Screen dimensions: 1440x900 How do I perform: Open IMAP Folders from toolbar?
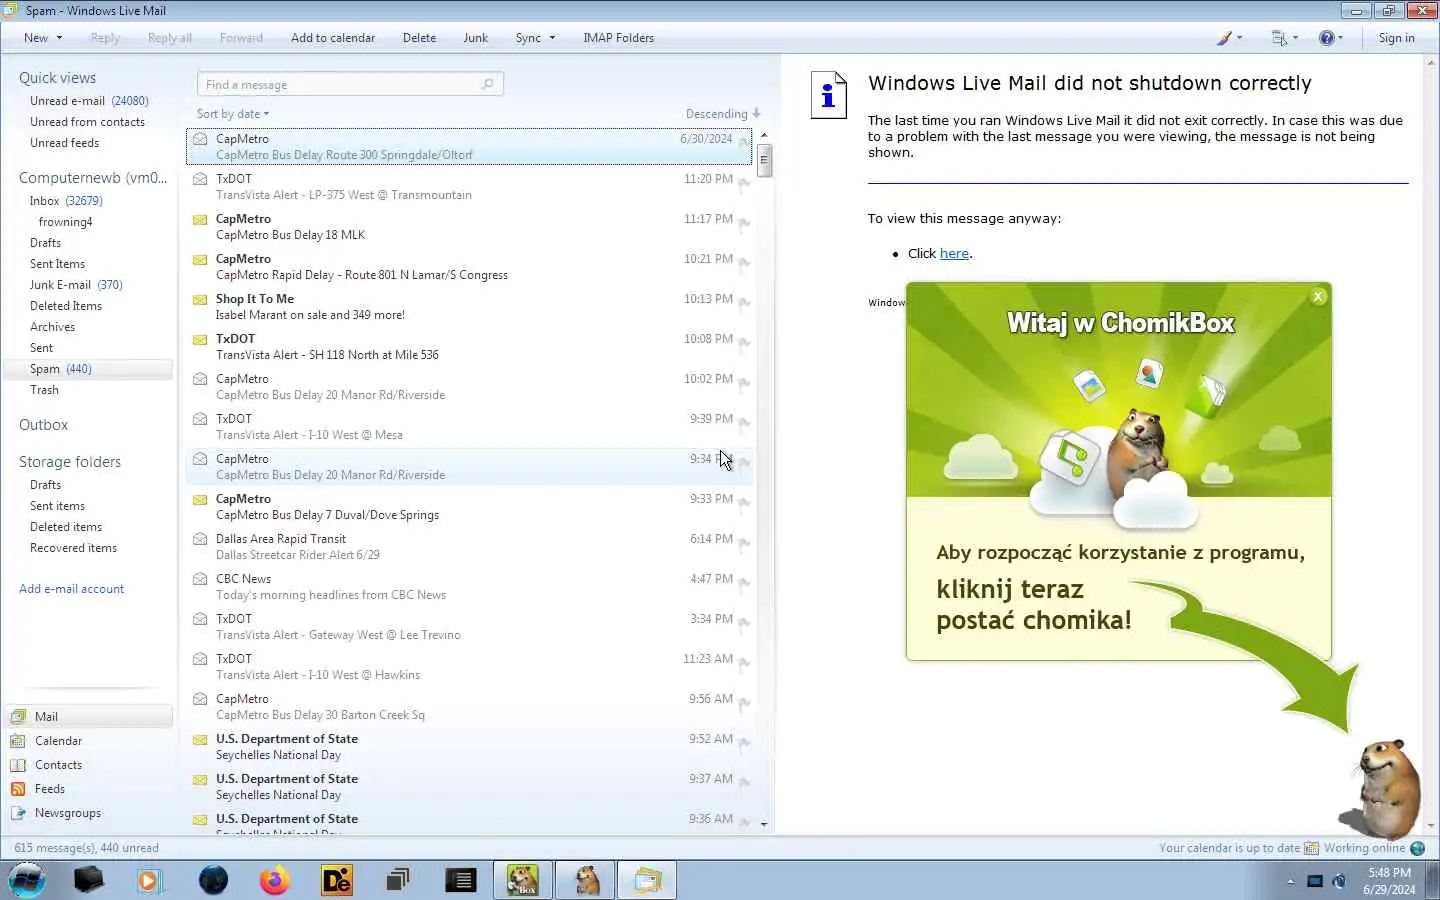coord(619,38)
